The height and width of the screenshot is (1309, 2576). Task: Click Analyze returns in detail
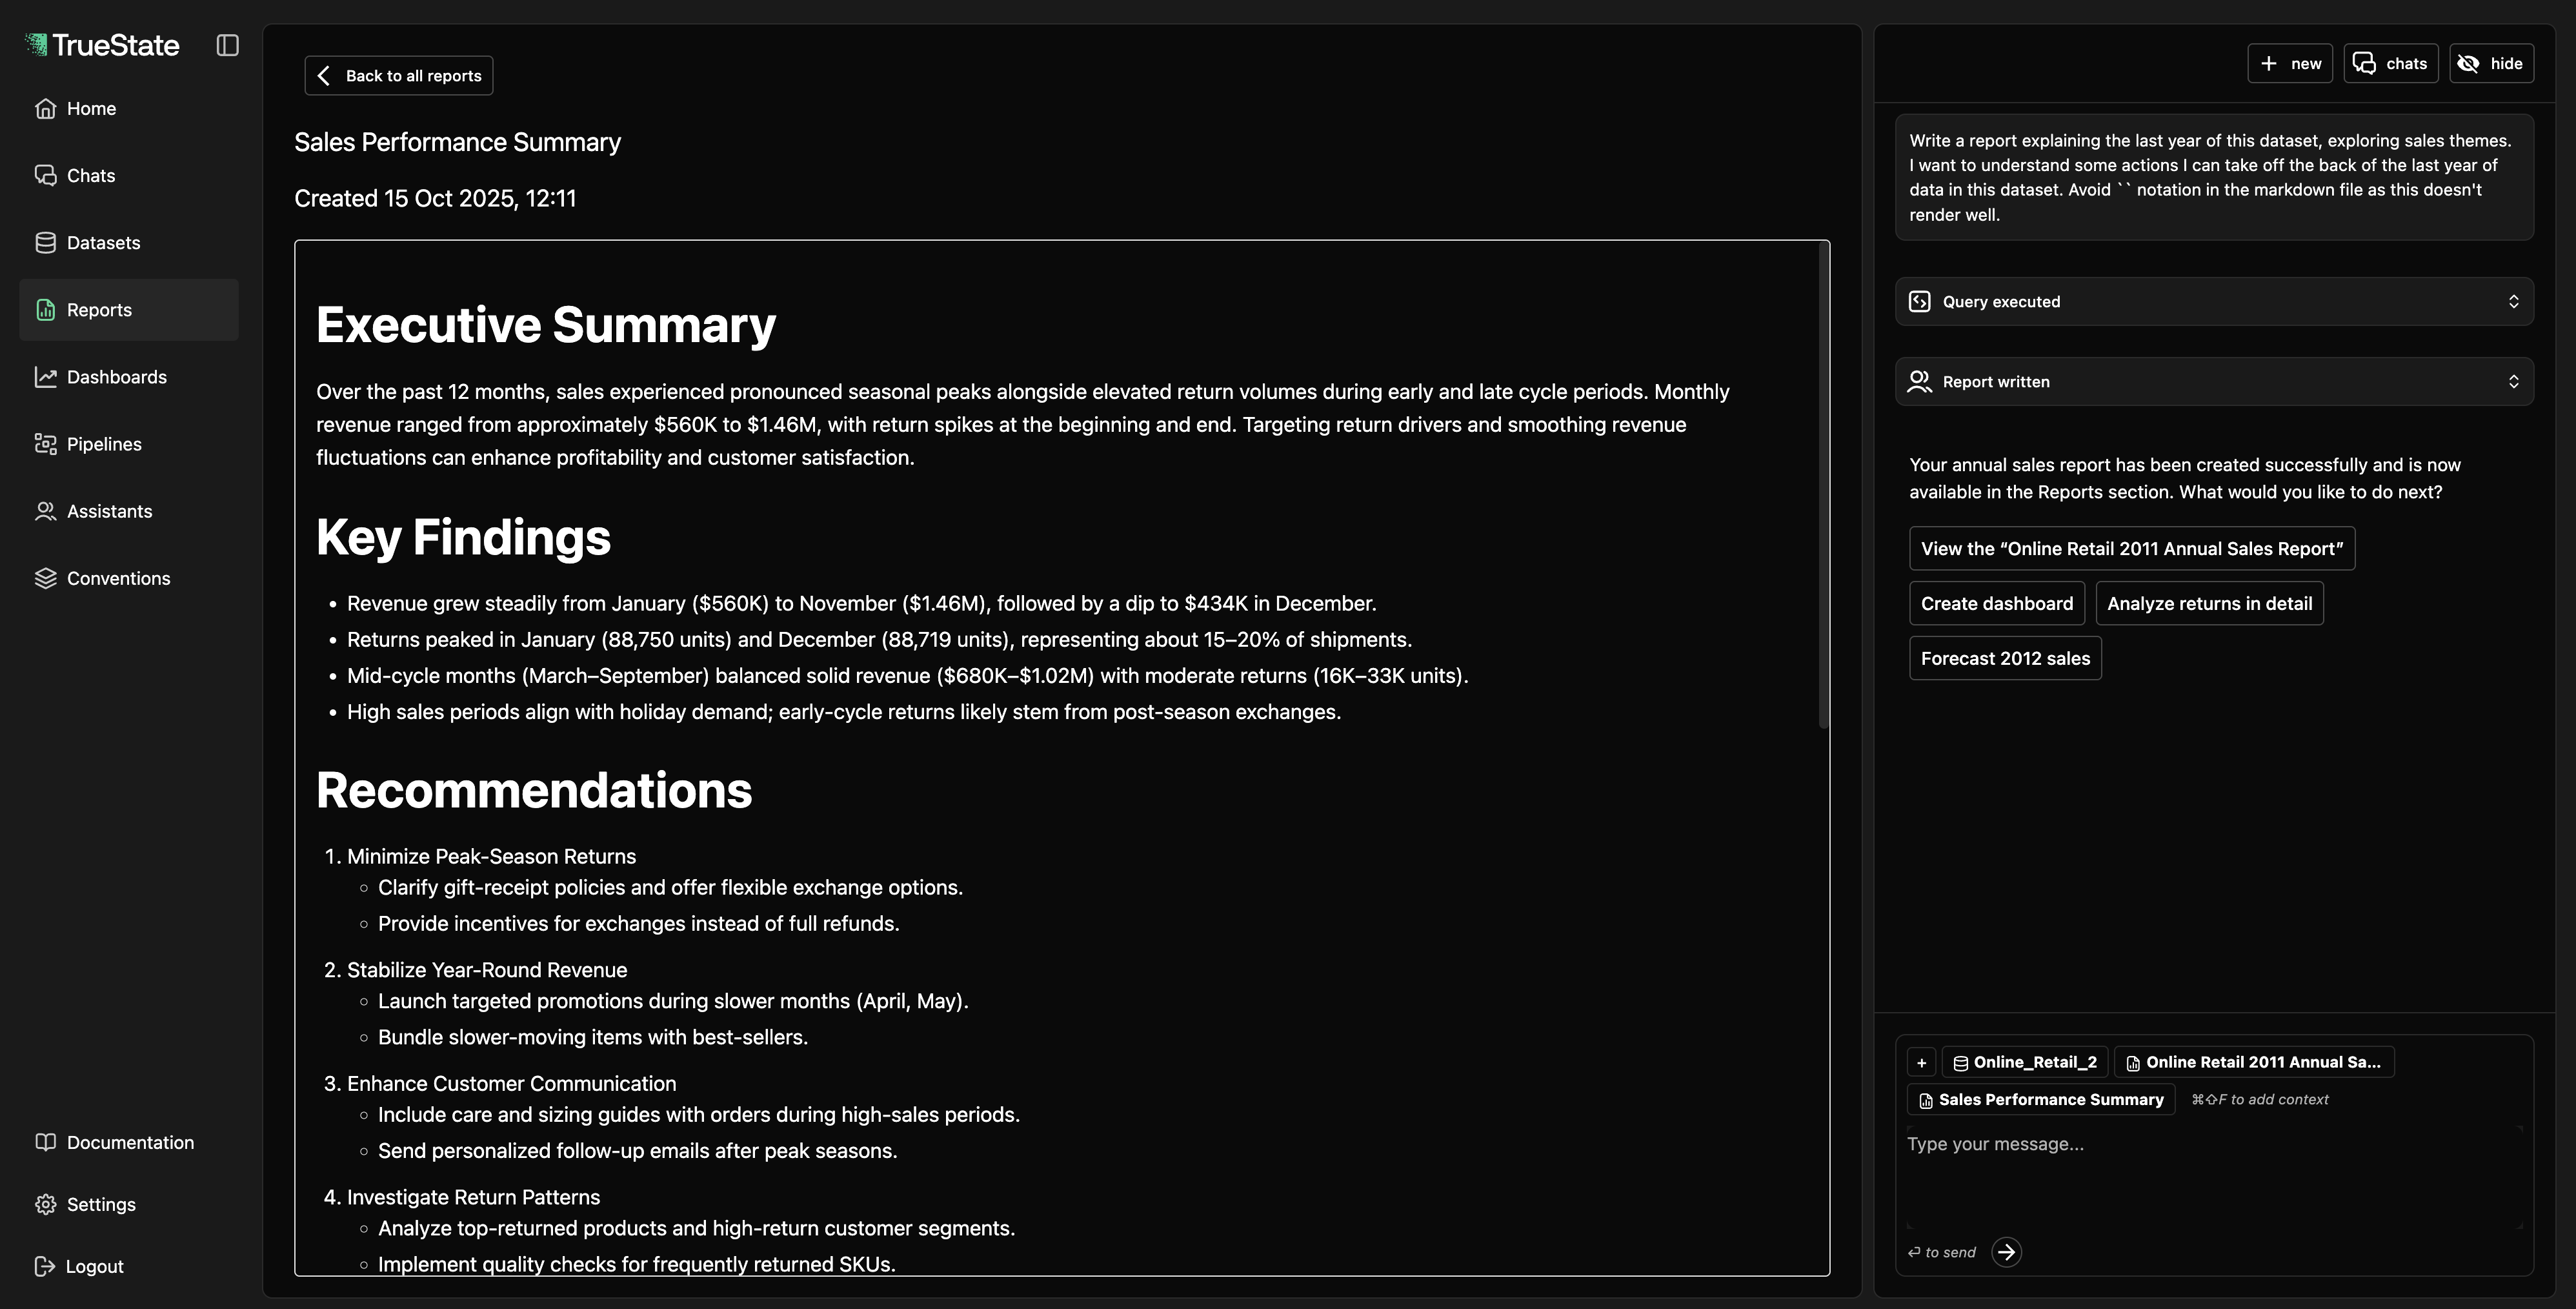pos(2209,603)
